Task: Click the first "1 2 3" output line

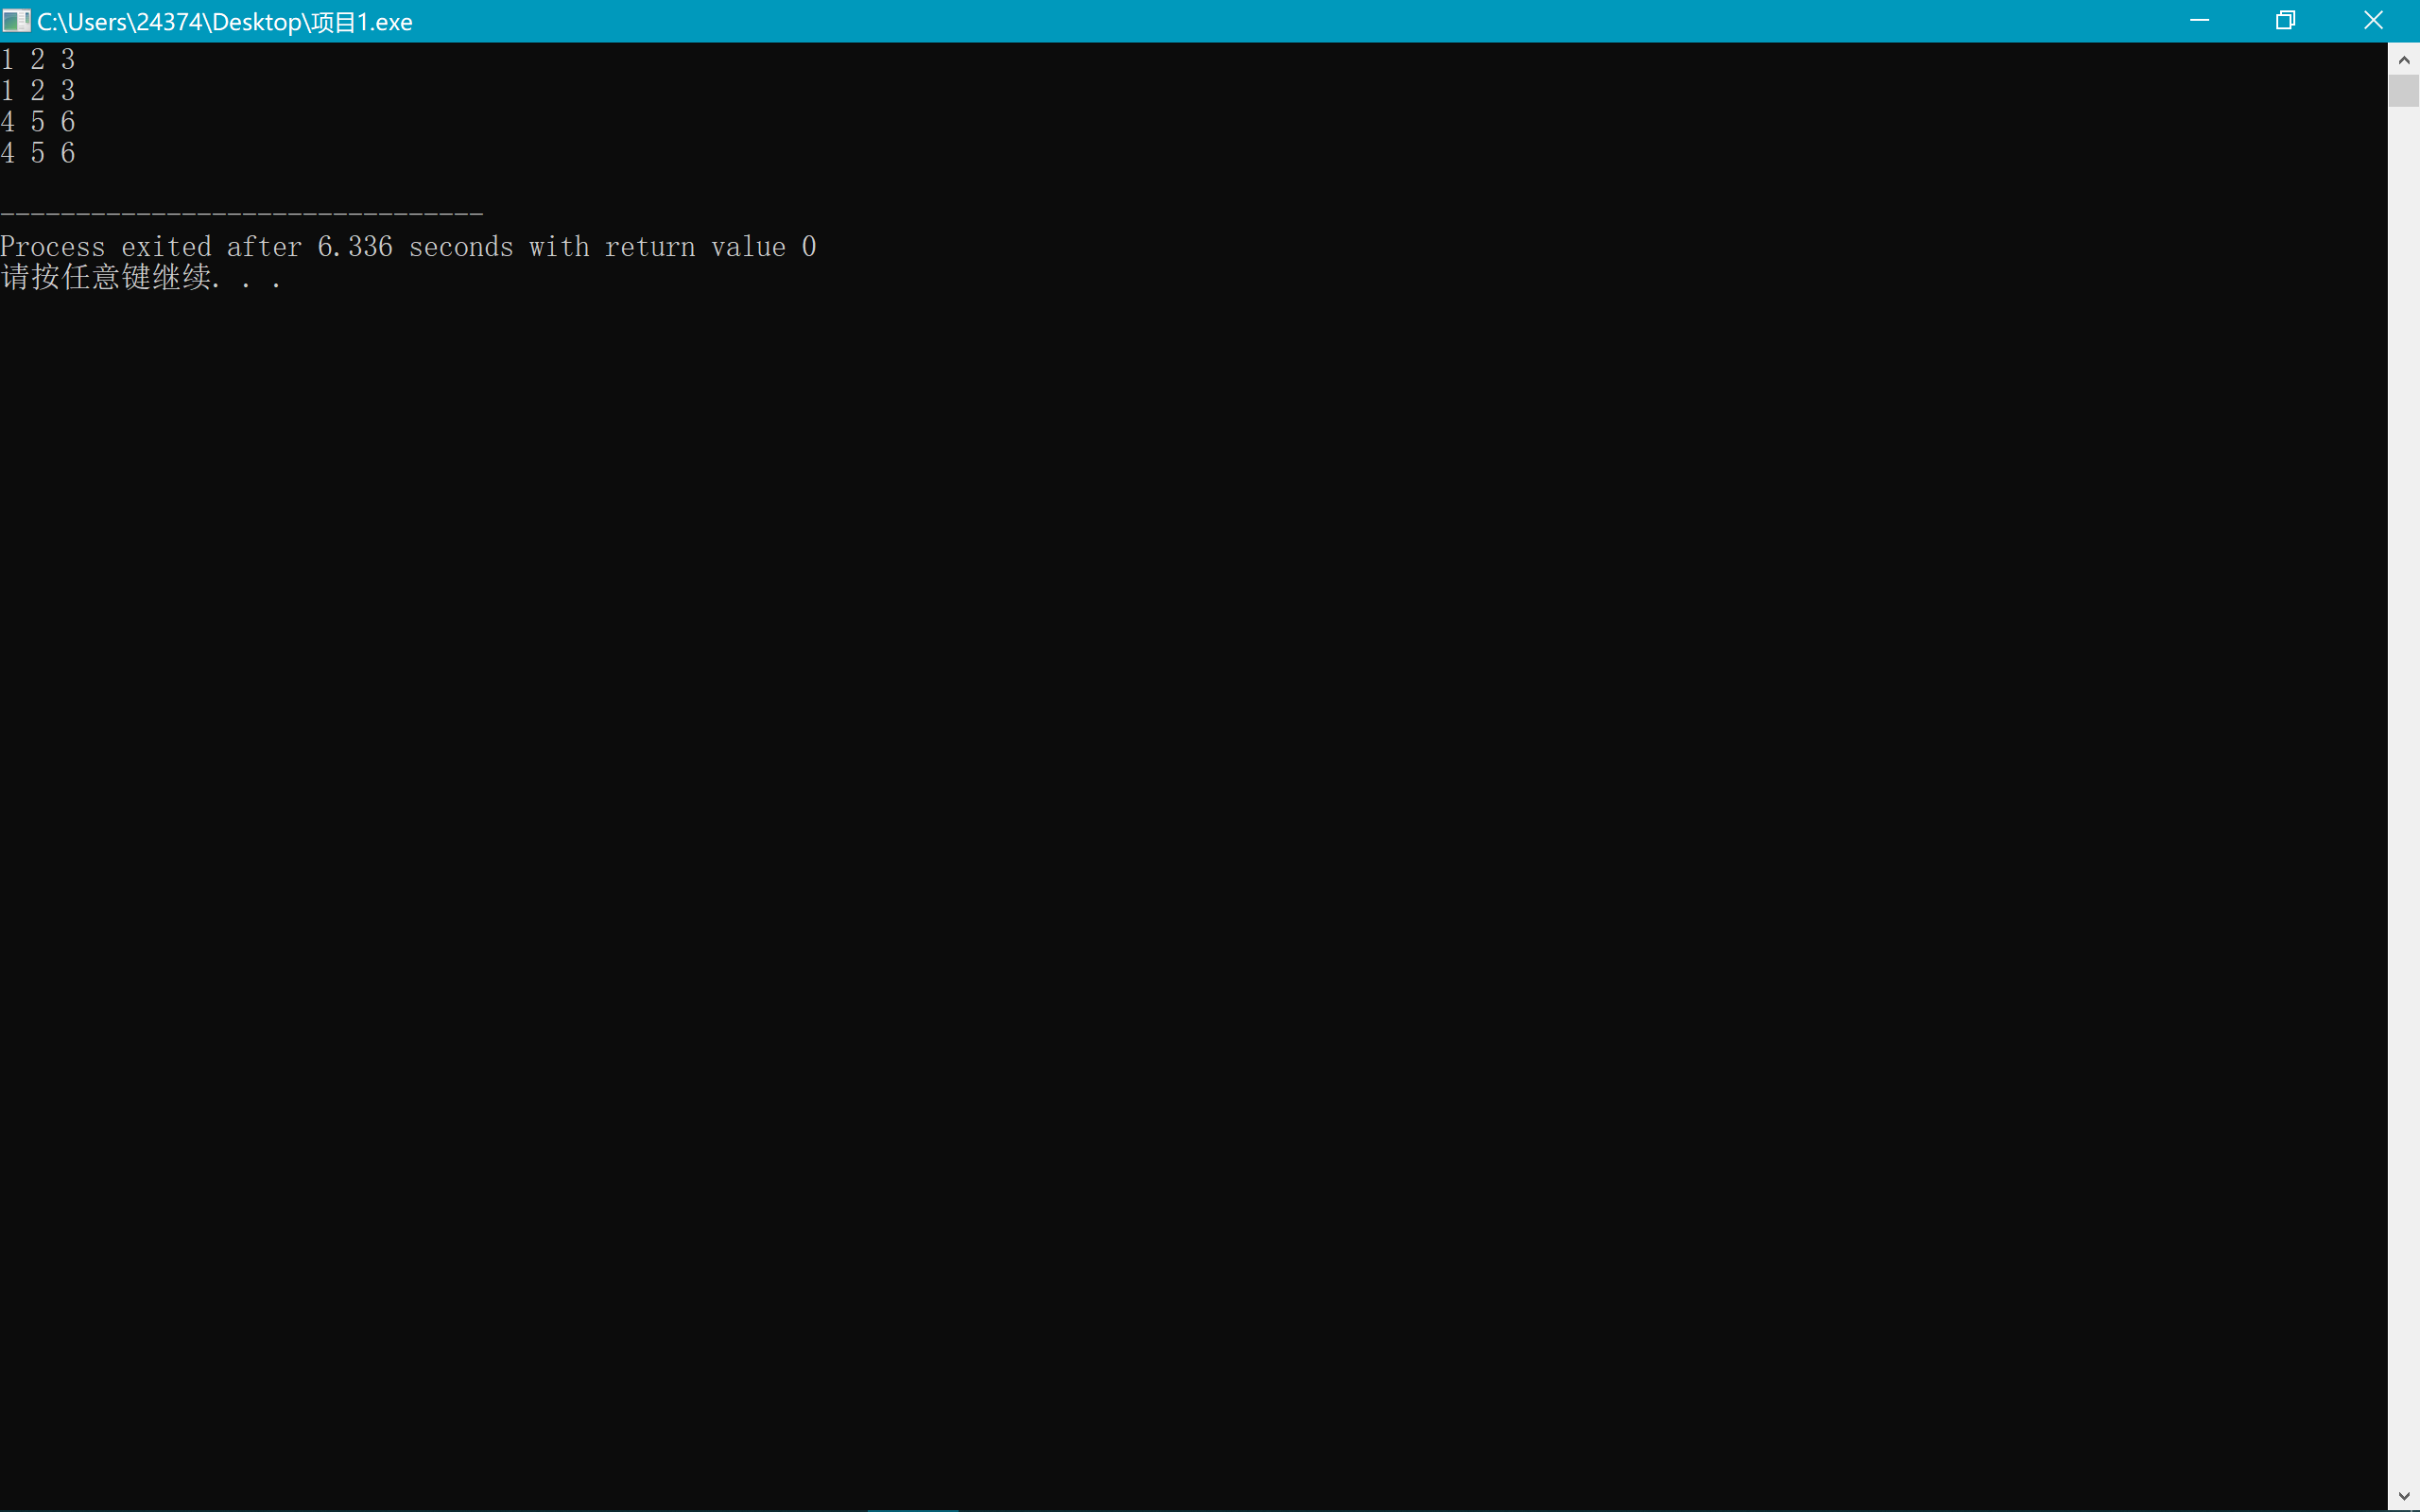Action: 38,60
